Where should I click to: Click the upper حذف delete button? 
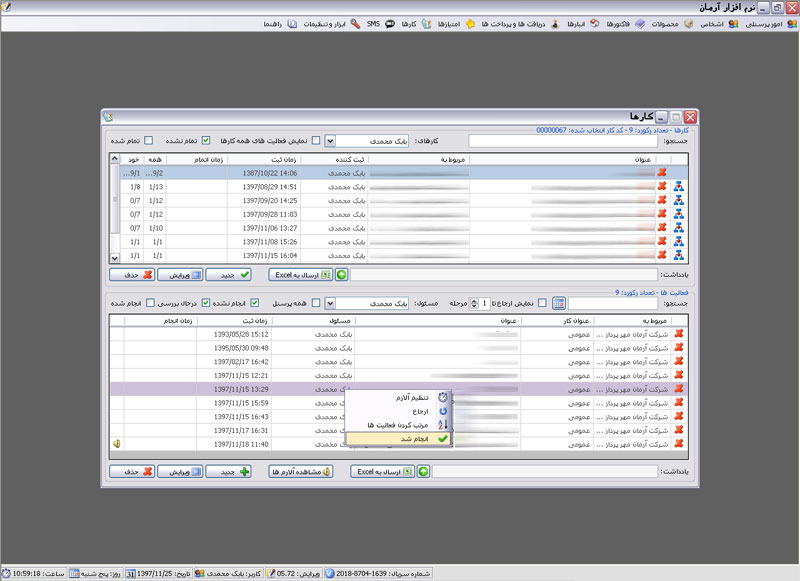pyautogui.click(x=132, y=275)
